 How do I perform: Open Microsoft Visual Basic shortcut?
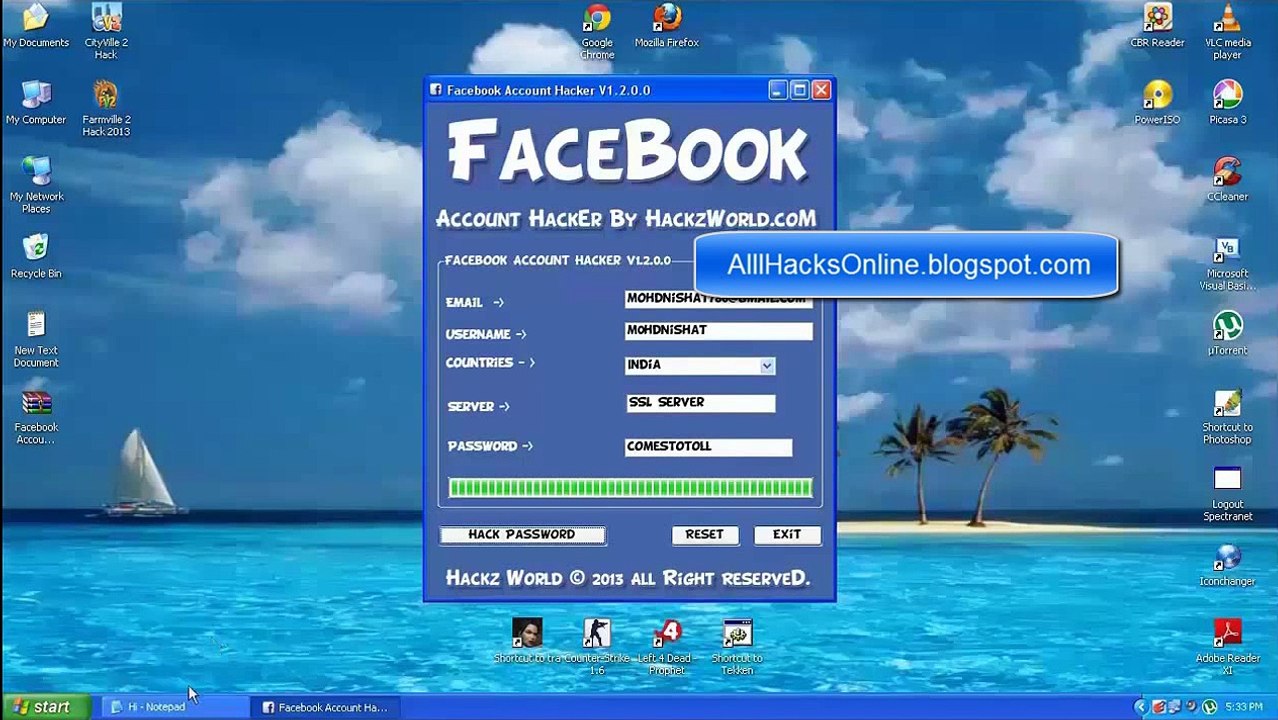point(1227,264)
